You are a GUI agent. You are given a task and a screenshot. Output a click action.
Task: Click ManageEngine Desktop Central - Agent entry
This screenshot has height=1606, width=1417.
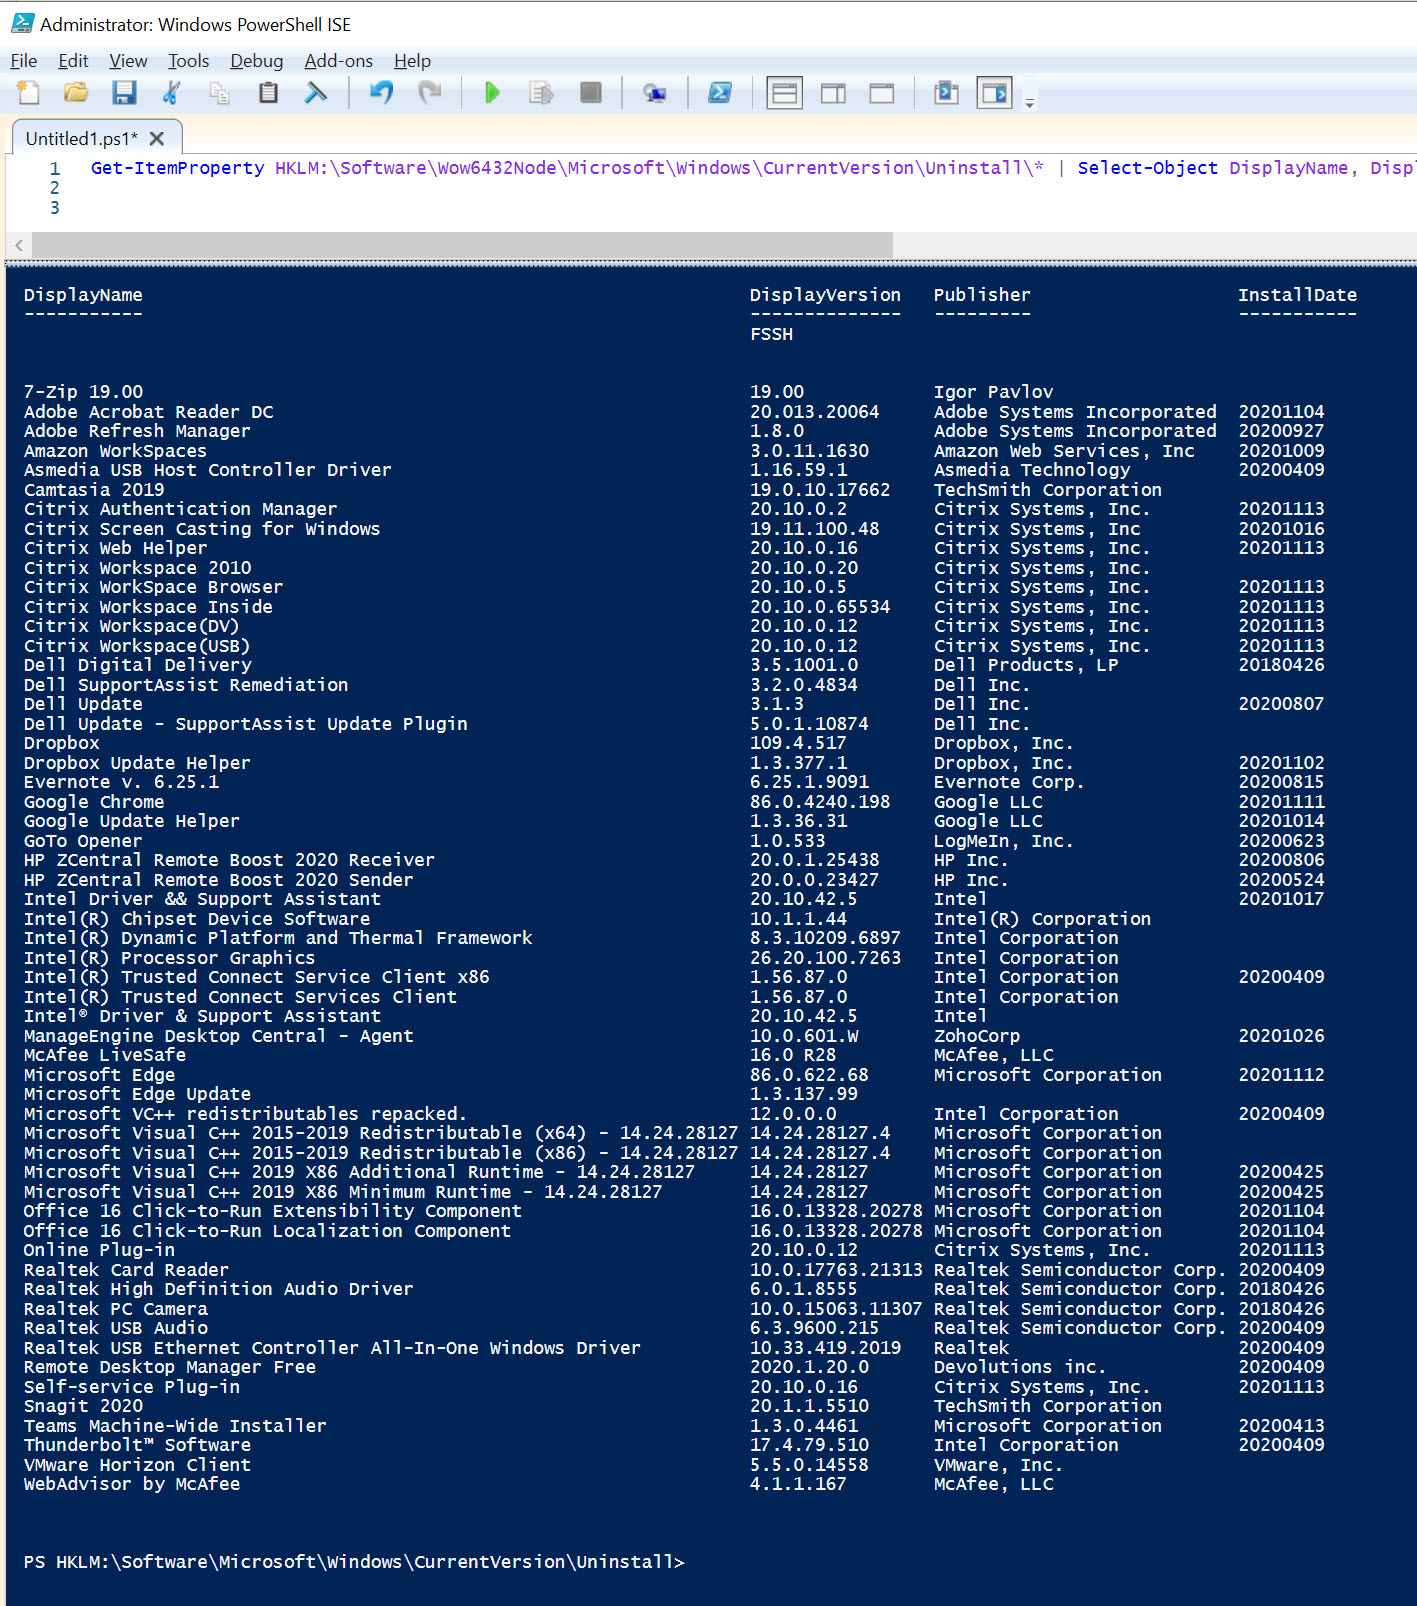(x=218, y=1036)
